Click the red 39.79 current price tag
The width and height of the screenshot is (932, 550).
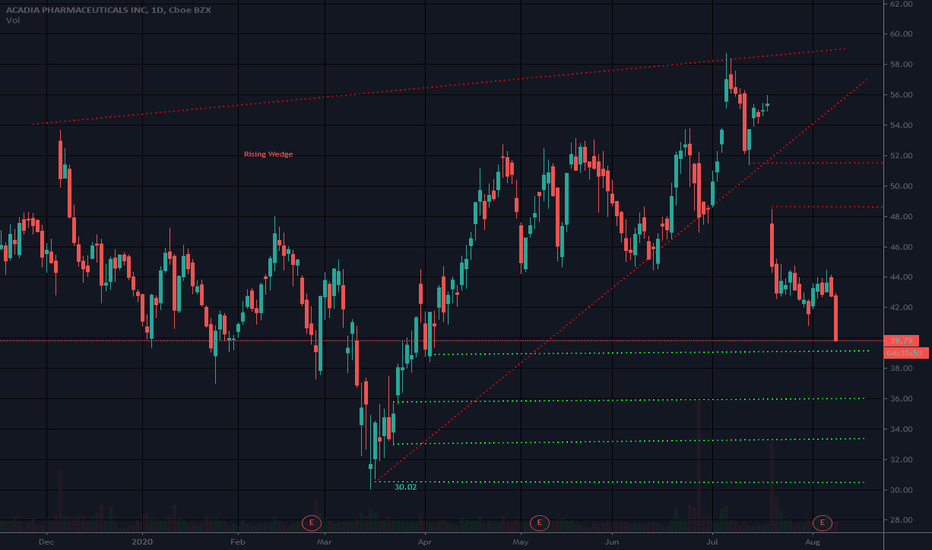(x=901, y=341)
